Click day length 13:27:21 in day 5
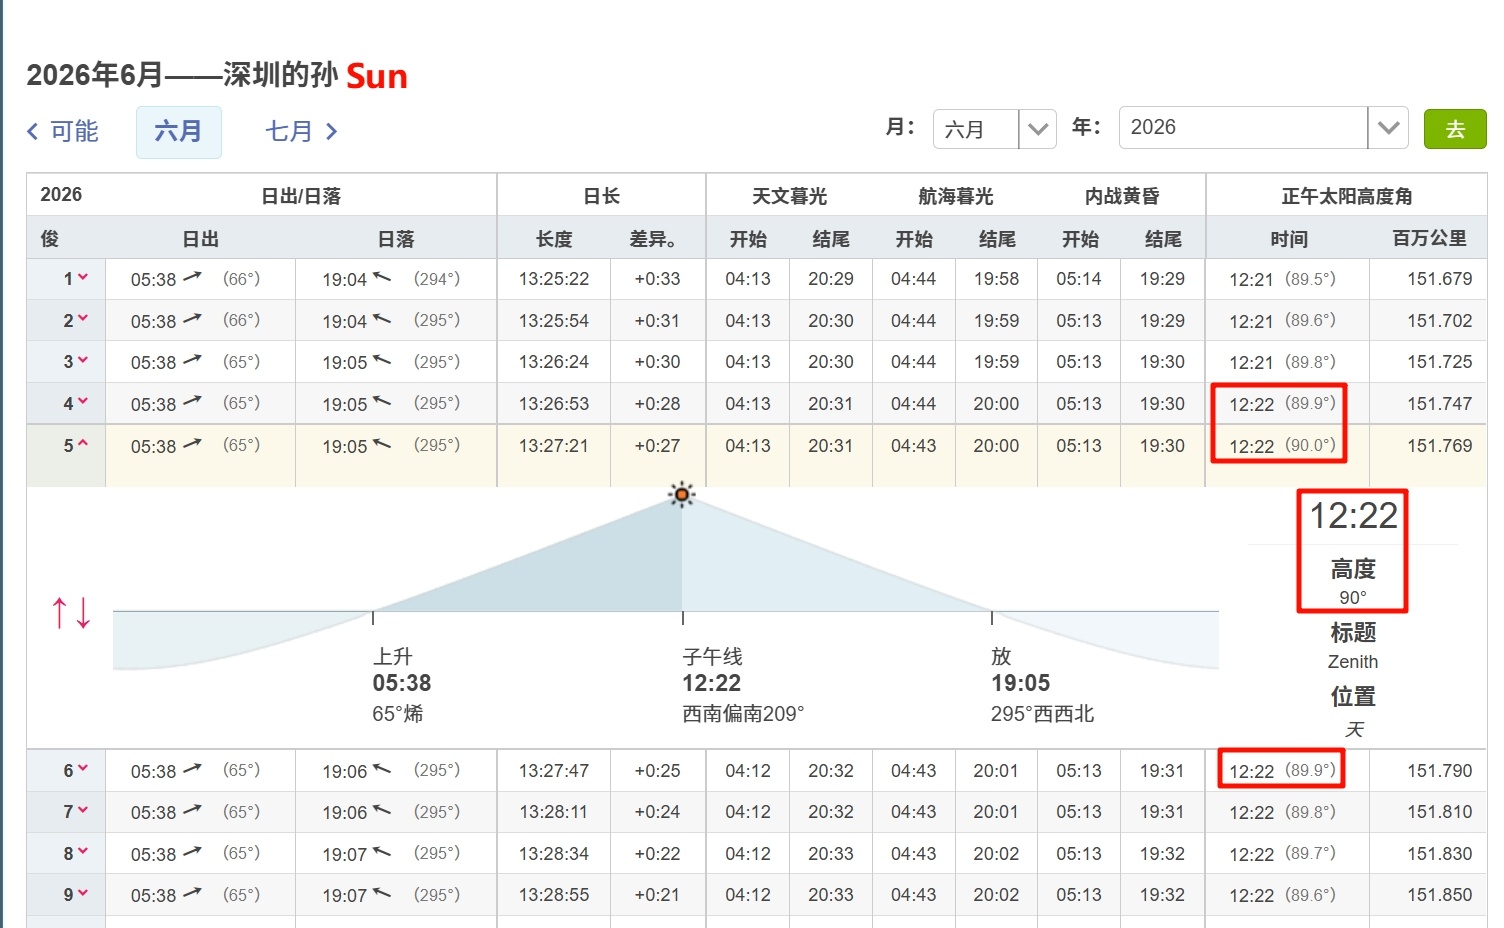The image size is (1504, 928). point(554,446)
